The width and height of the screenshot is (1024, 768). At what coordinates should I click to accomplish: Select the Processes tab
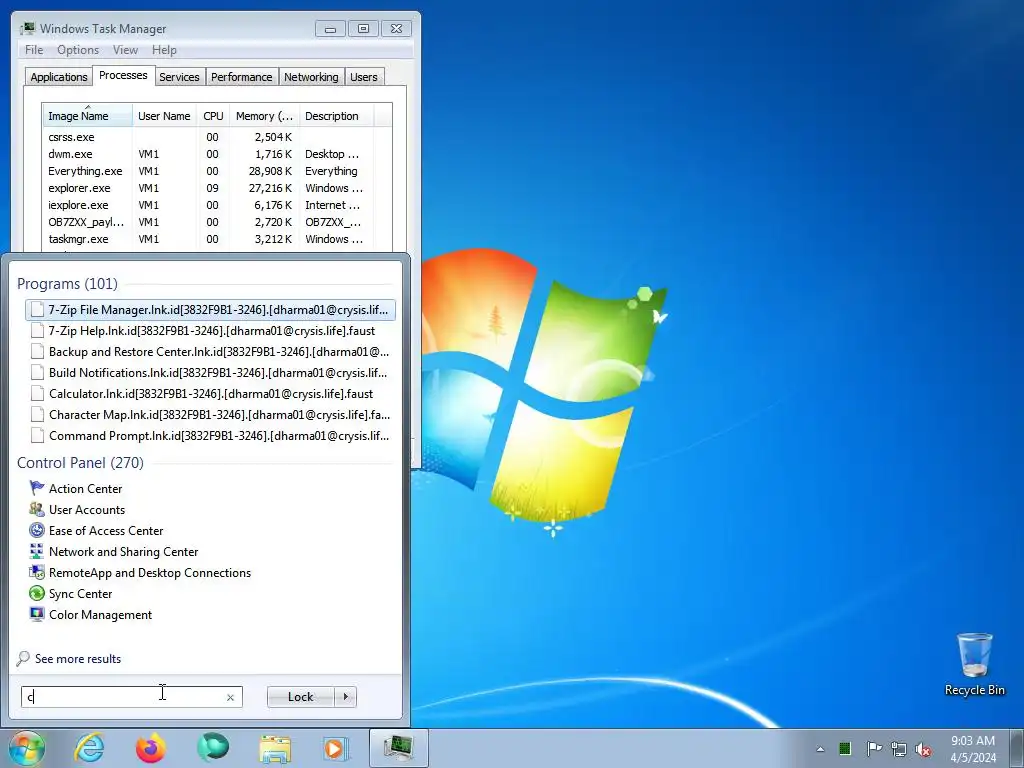tap(123, 75)
